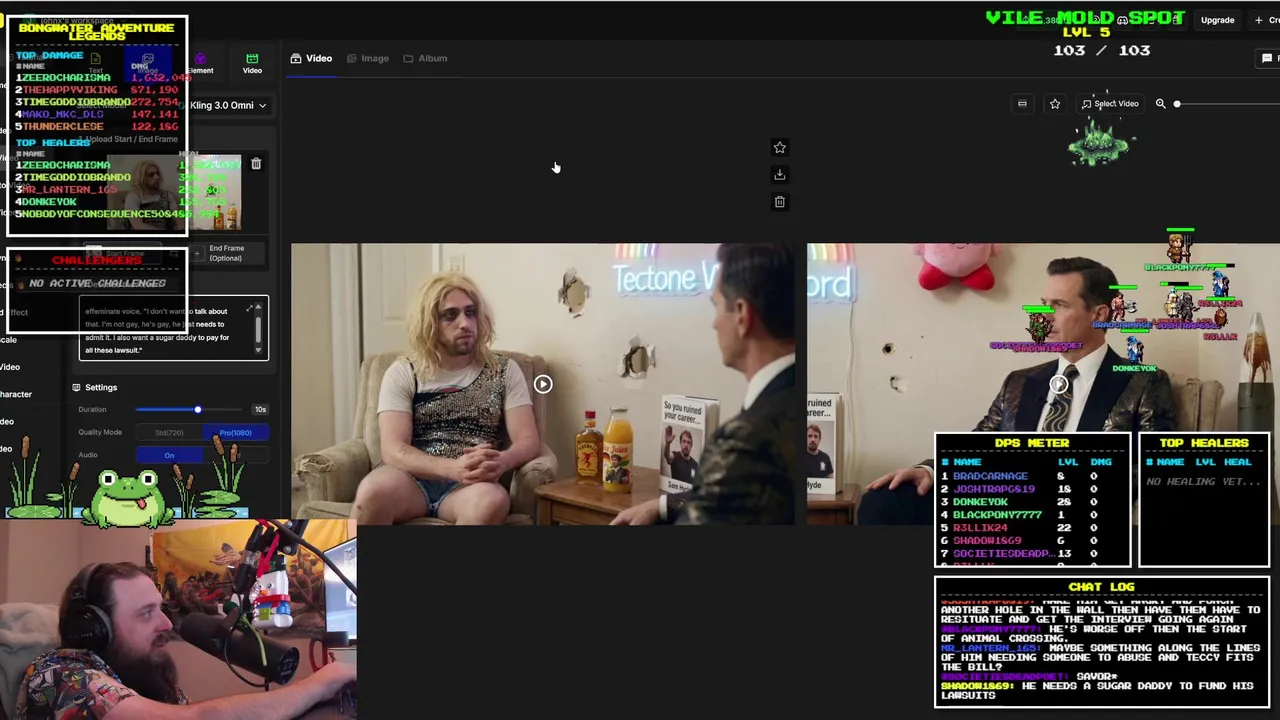Set quality mode to Std(720)
Image resolution: width=1280 pixels, height=720 pixels.
(169, 432)
